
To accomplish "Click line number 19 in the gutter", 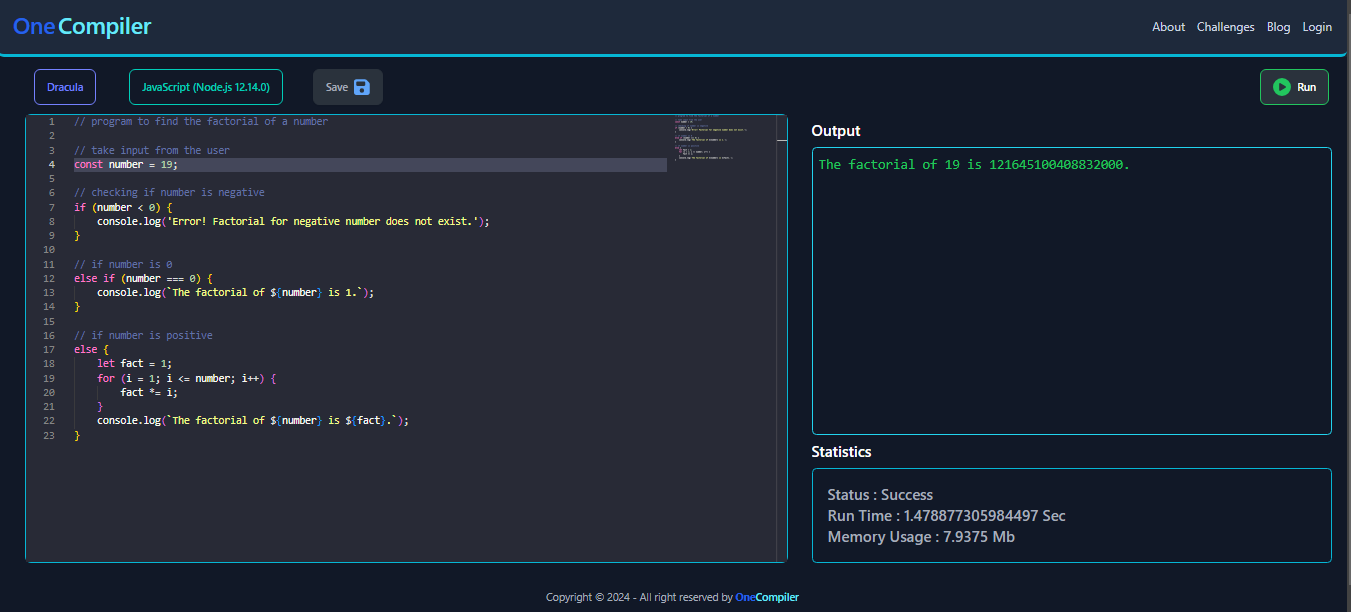I will point(48,378).
